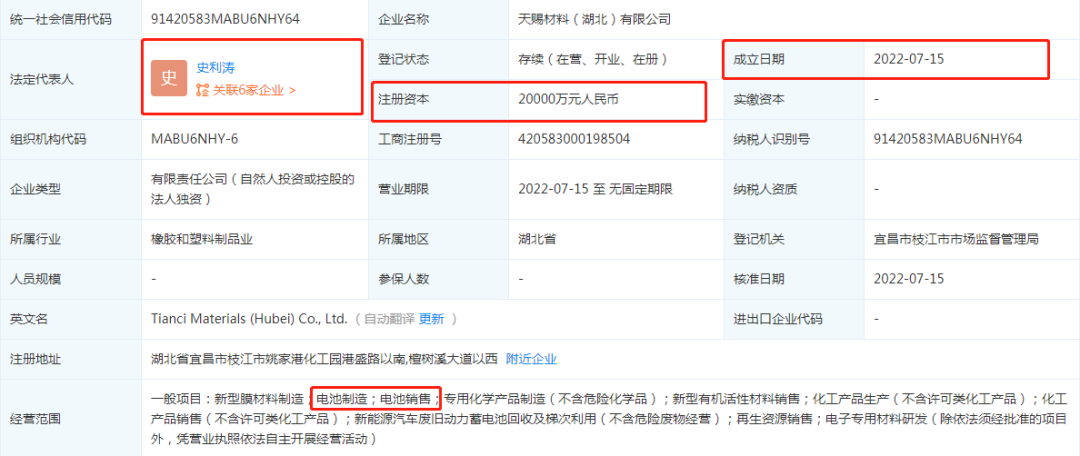Click the 纳税人资质 label cell
This screenshot has width=1080, height=456.
pyautogui.click(x=795, y=189)
